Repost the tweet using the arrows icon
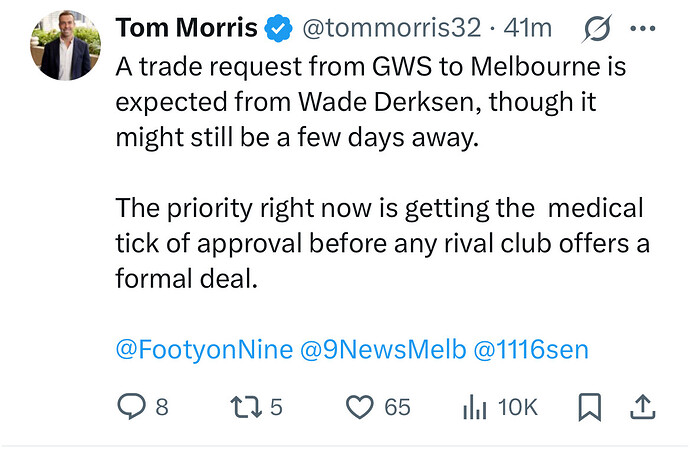 [244, 407]
